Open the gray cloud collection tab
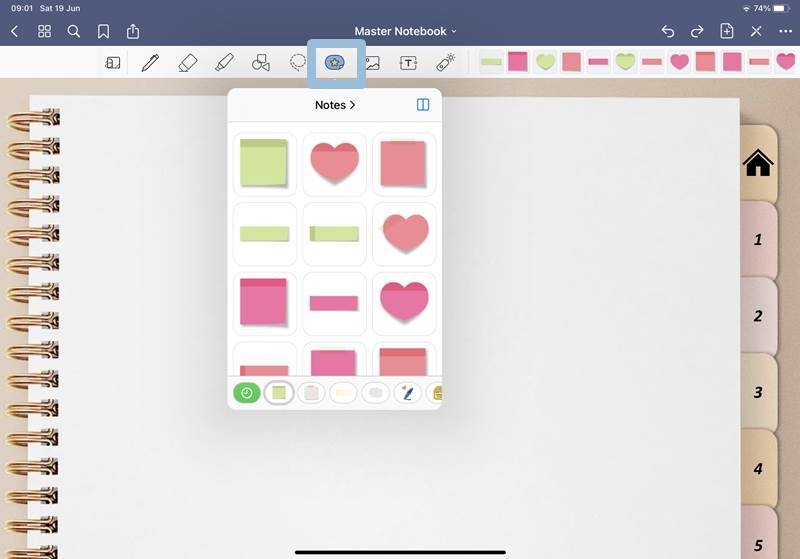 (x=376, y=393)
